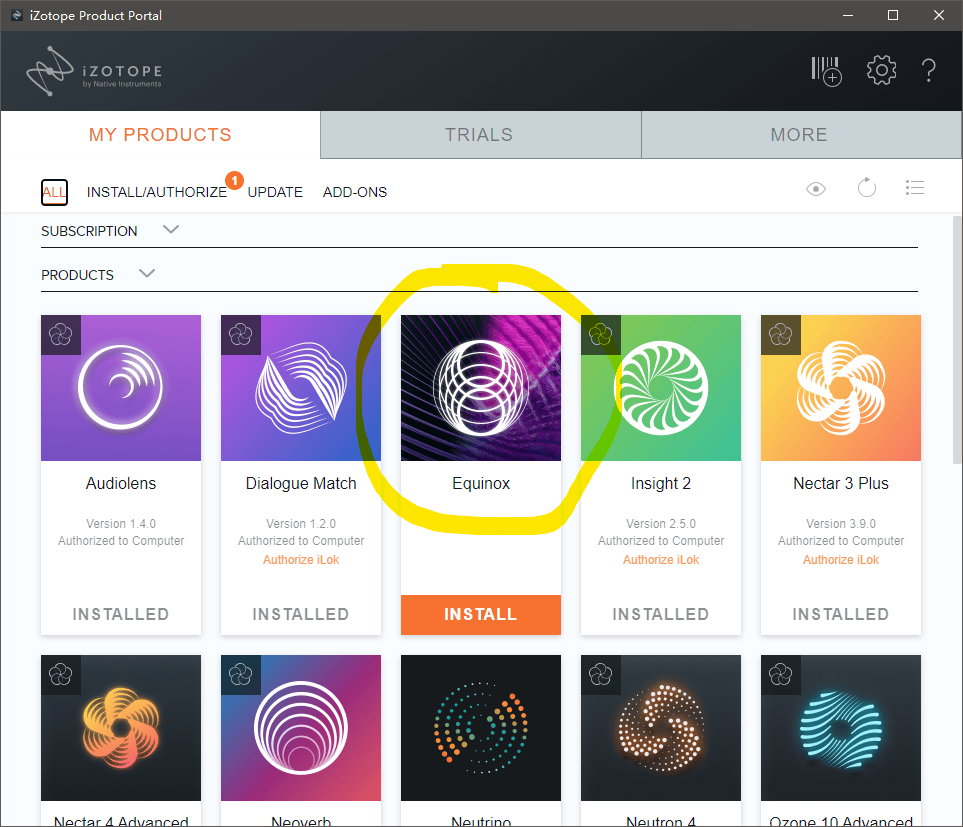The width and height of the screenshot is (963, 827).
Task: Click the subscription badge on Neoverb card
Action: 241,675
